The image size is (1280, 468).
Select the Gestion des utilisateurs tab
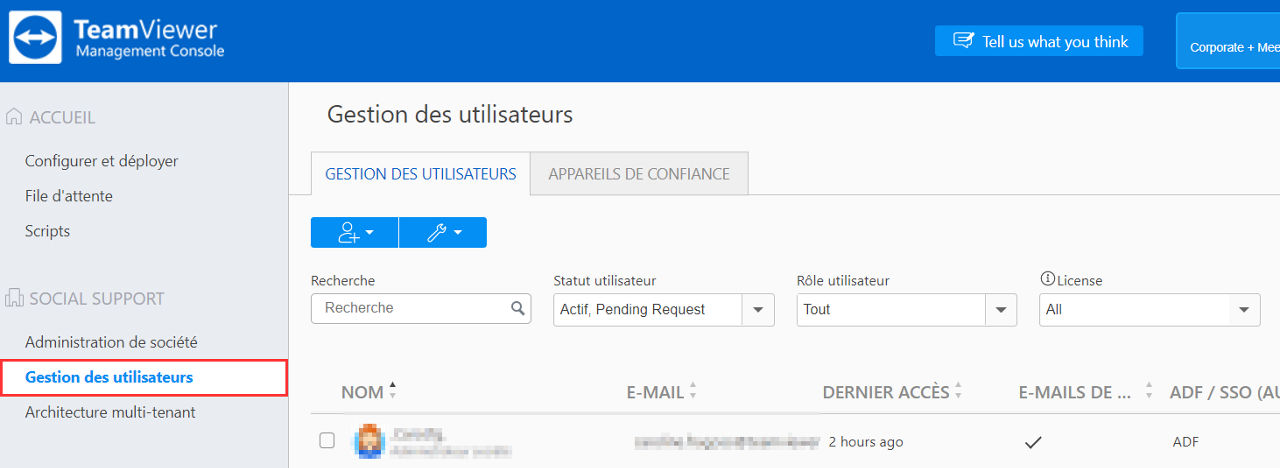click(421, 174)
